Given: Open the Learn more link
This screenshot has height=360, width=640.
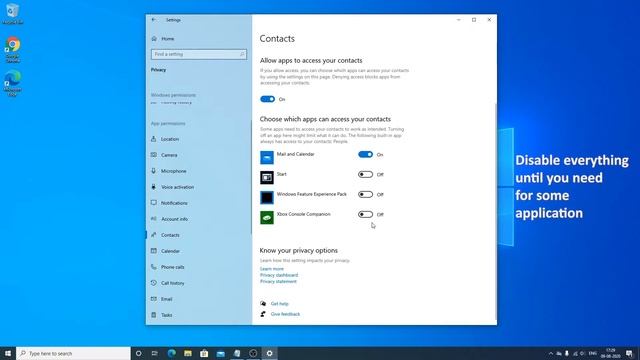Looking at the screenshot, I should (x=272, y=269).
